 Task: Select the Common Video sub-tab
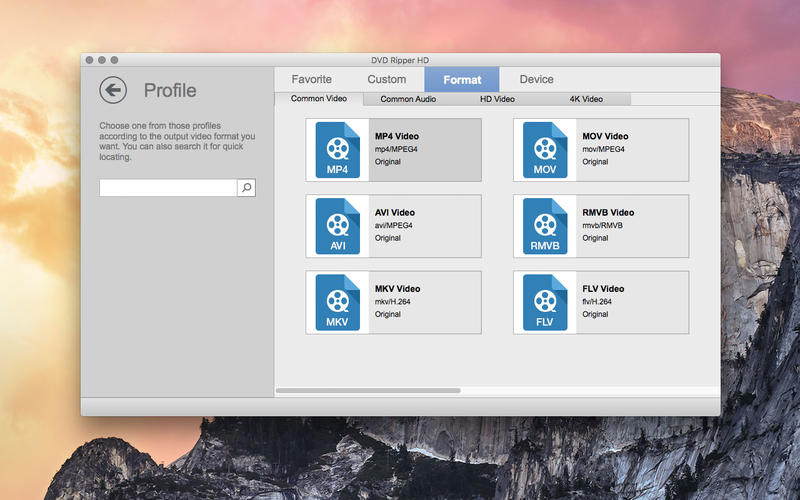coord(319,99)
